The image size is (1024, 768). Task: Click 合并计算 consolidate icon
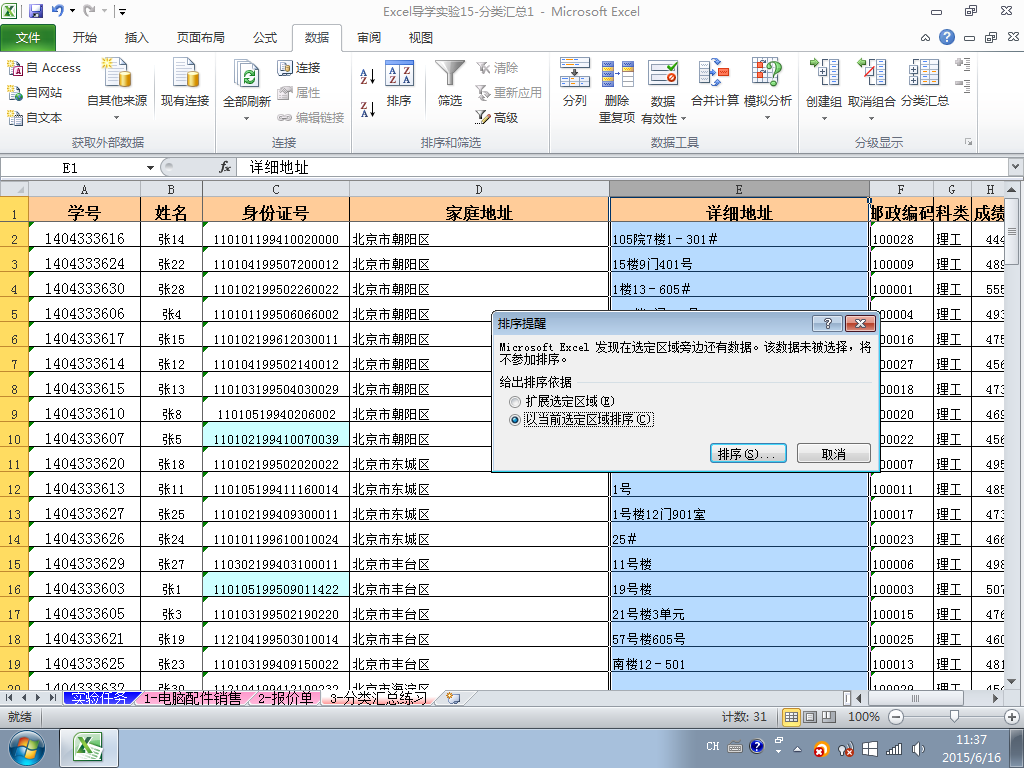point(714,83)
